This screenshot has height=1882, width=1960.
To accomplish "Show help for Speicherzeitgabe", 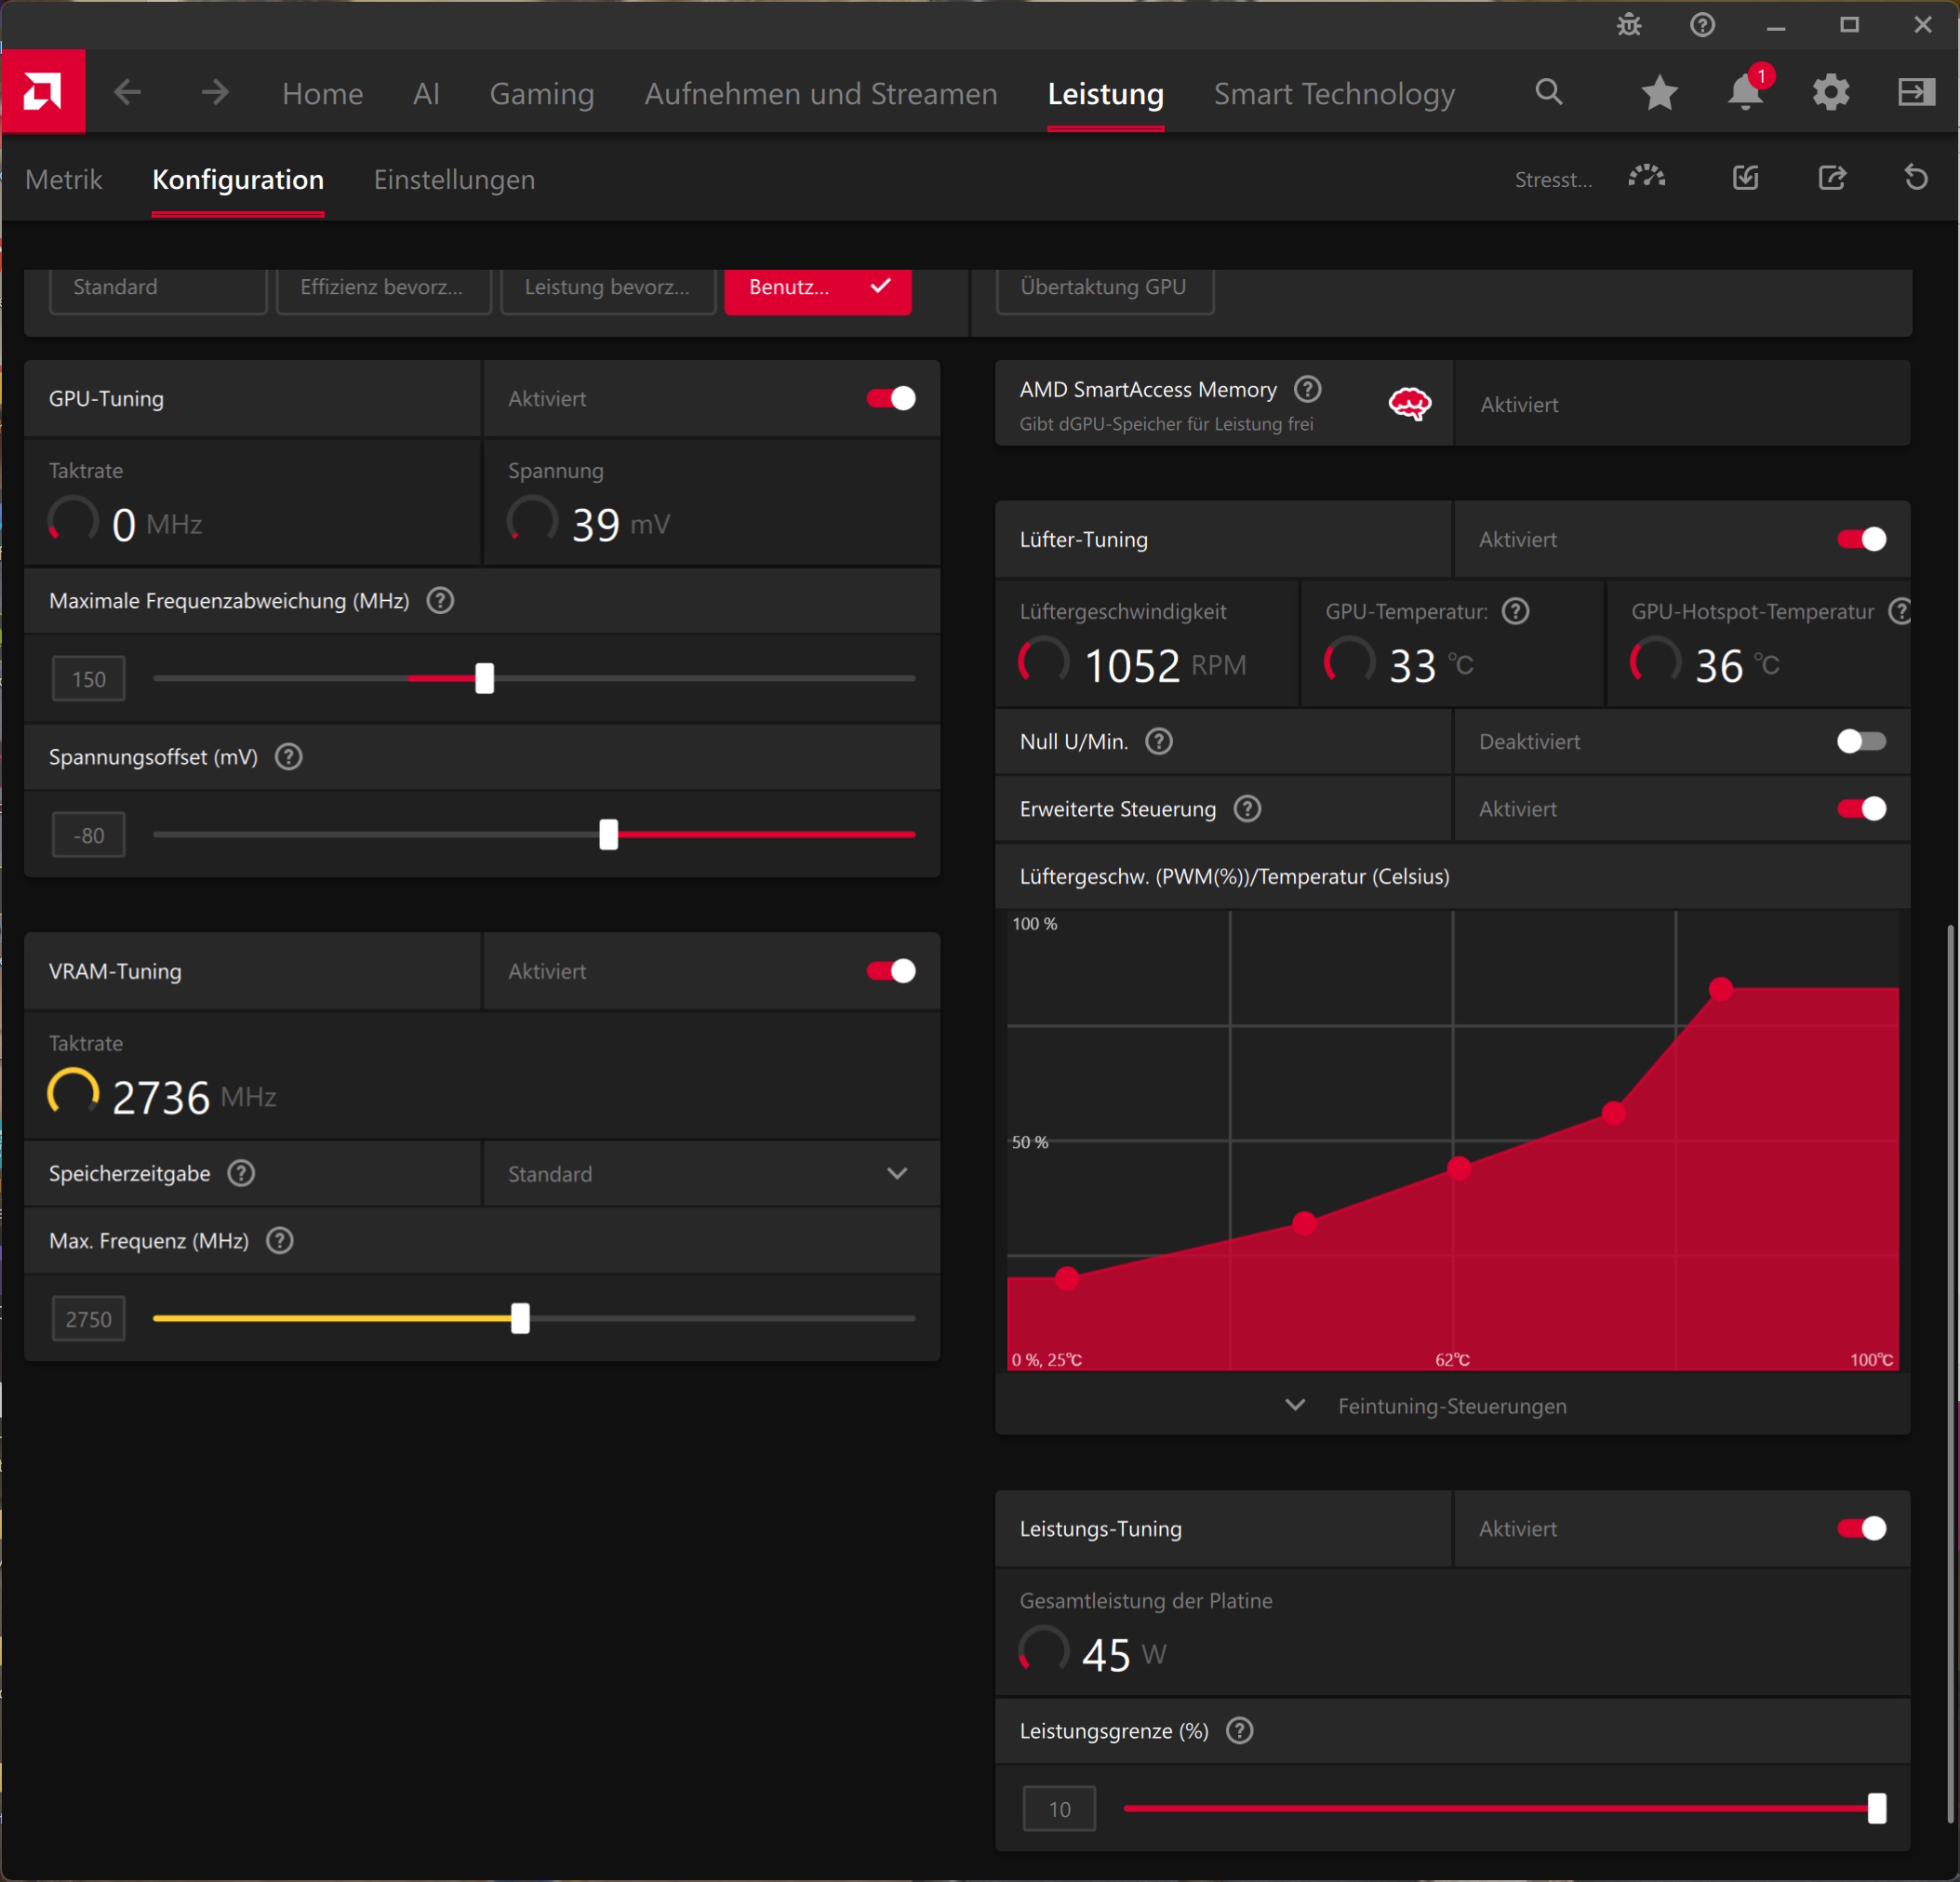I will [241, 1172].
